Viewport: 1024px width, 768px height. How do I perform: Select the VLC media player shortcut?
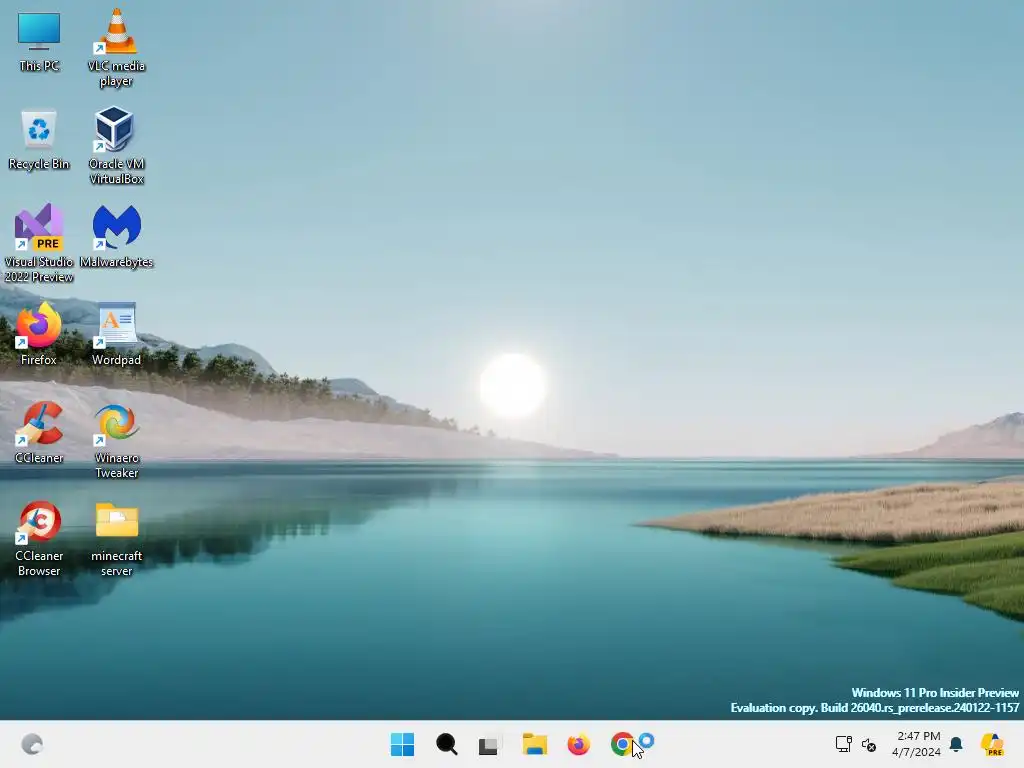coord(116,48)
